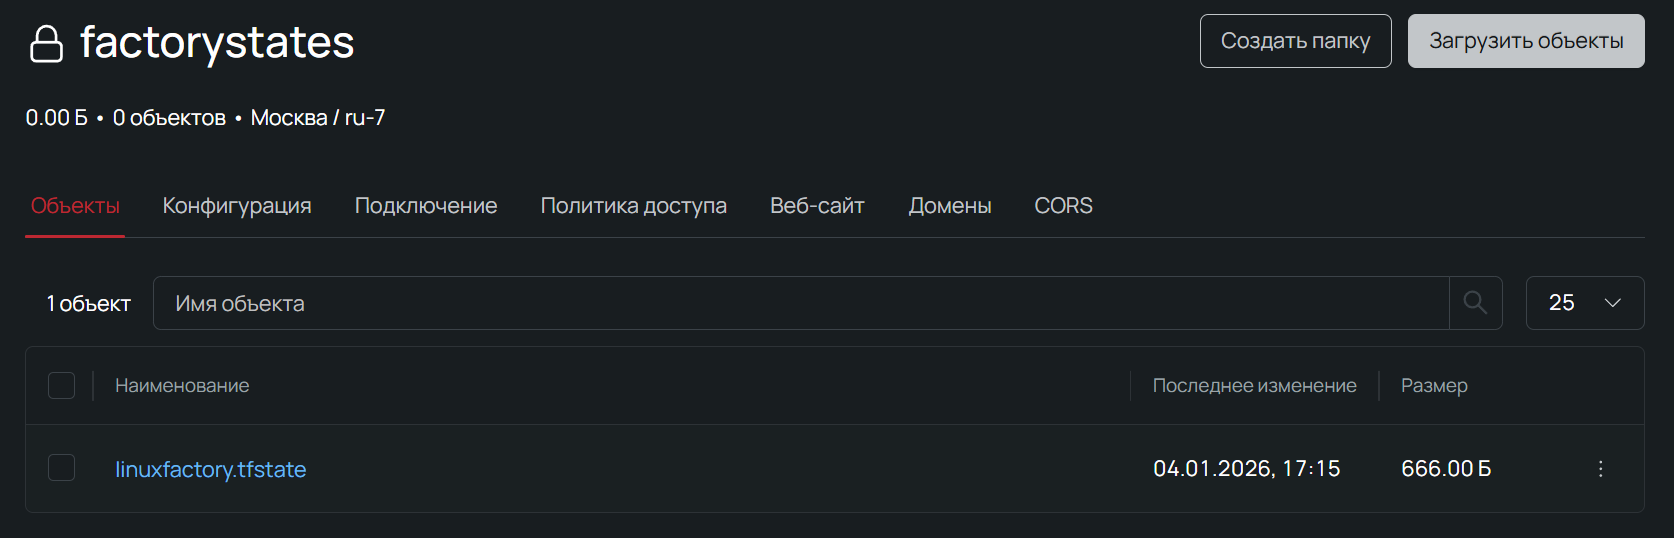Focus the Имя объекта search field
The width and height of the screenshot is (1674, 538).
point(800,303)
